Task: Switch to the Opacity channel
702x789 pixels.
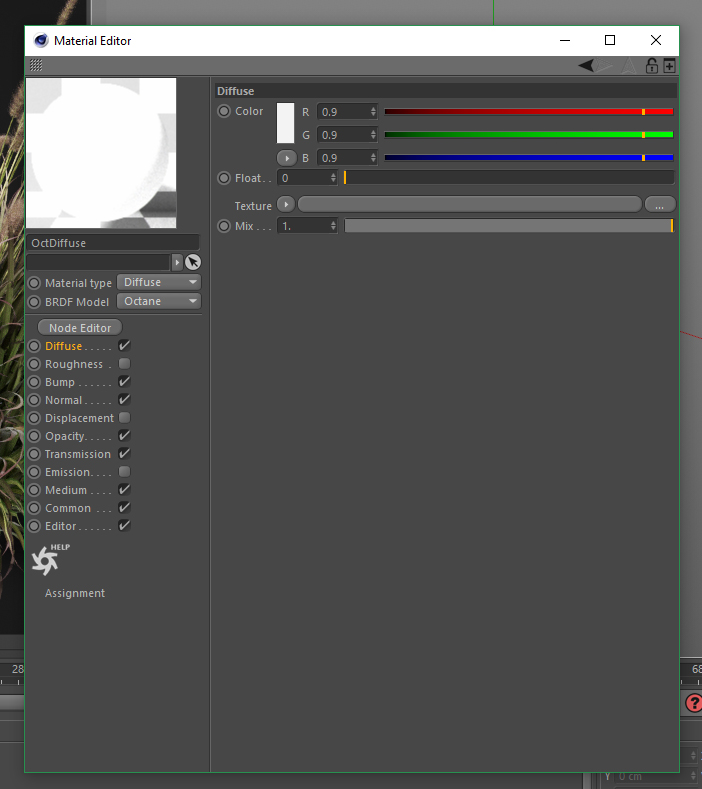Action: (65, 436)
